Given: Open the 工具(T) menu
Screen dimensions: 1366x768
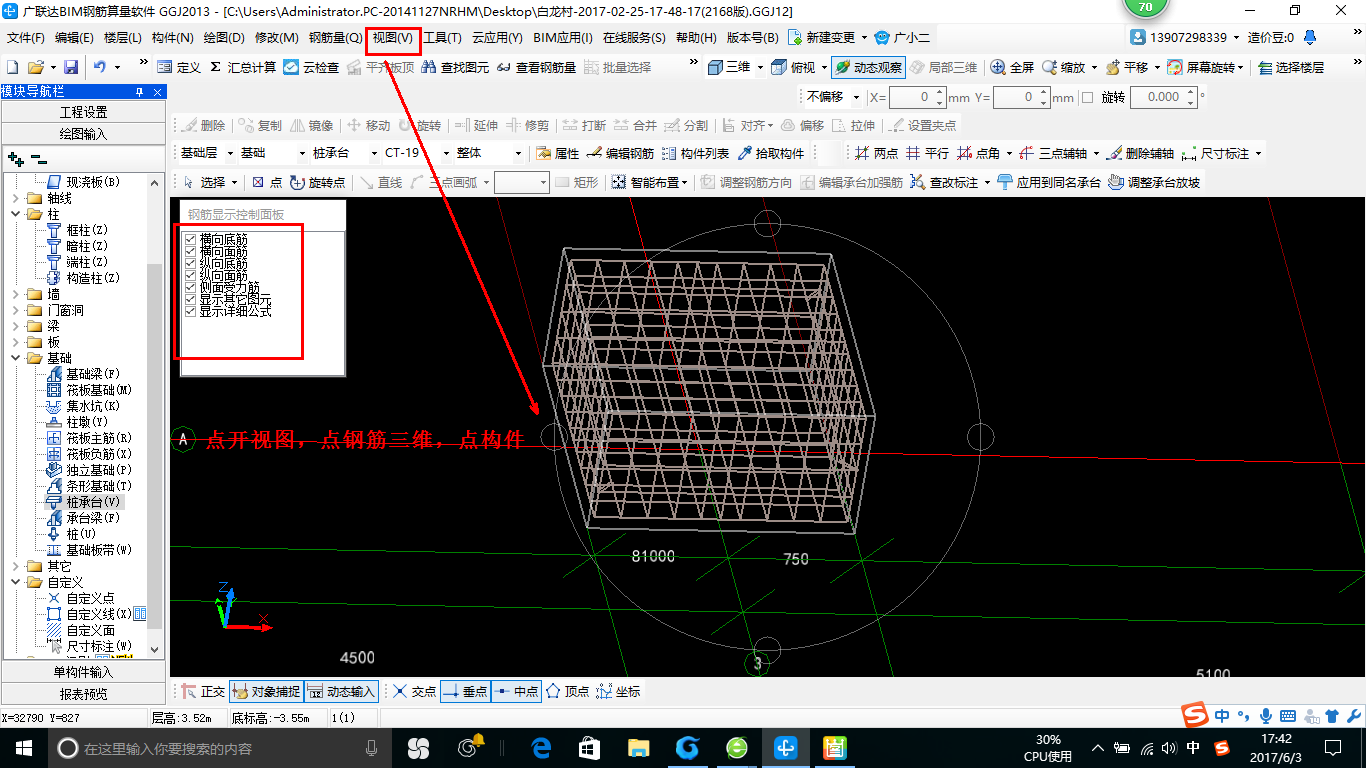Looking at the screenshot, I should pos(443,38).
